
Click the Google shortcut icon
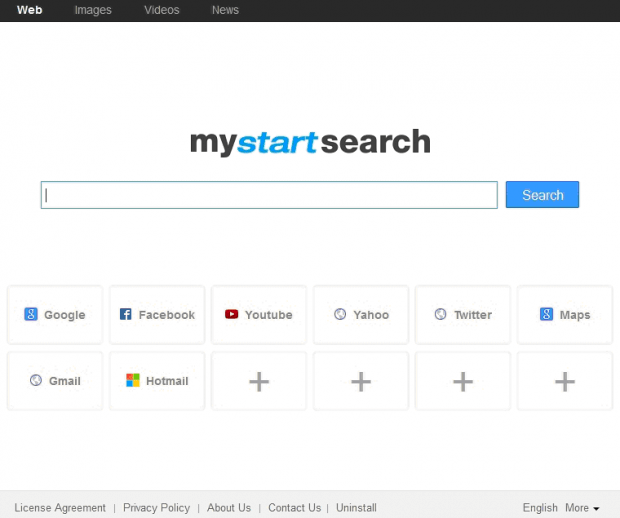31,314
